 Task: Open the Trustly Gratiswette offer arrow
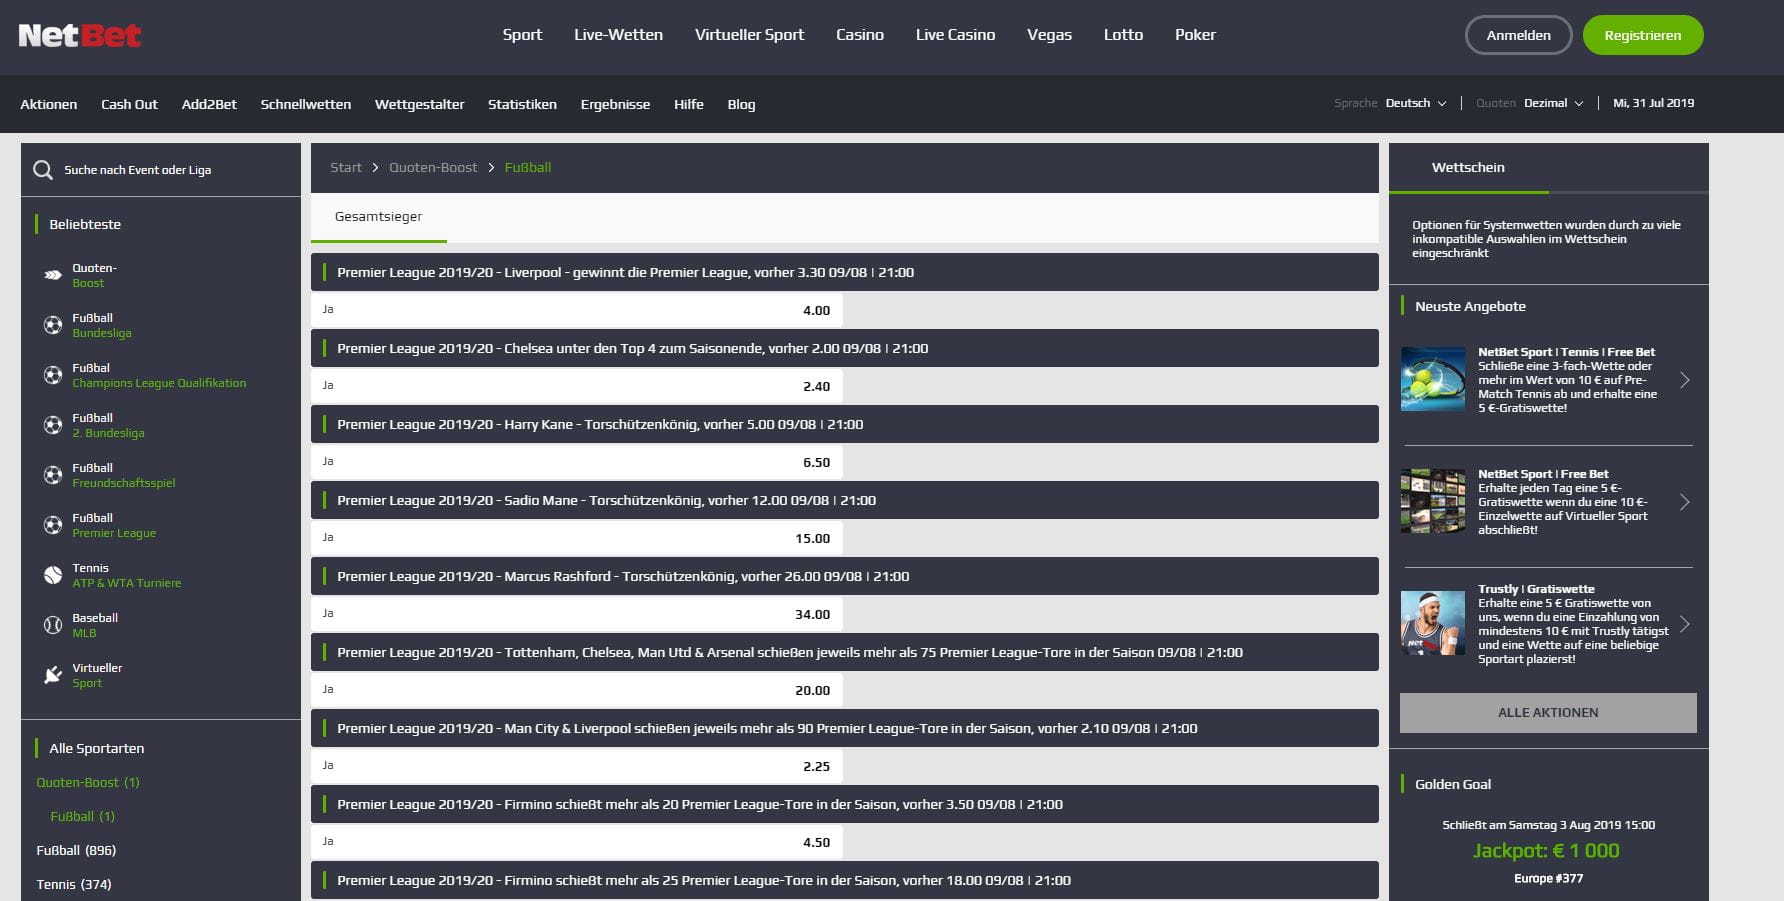point(1685,624)
